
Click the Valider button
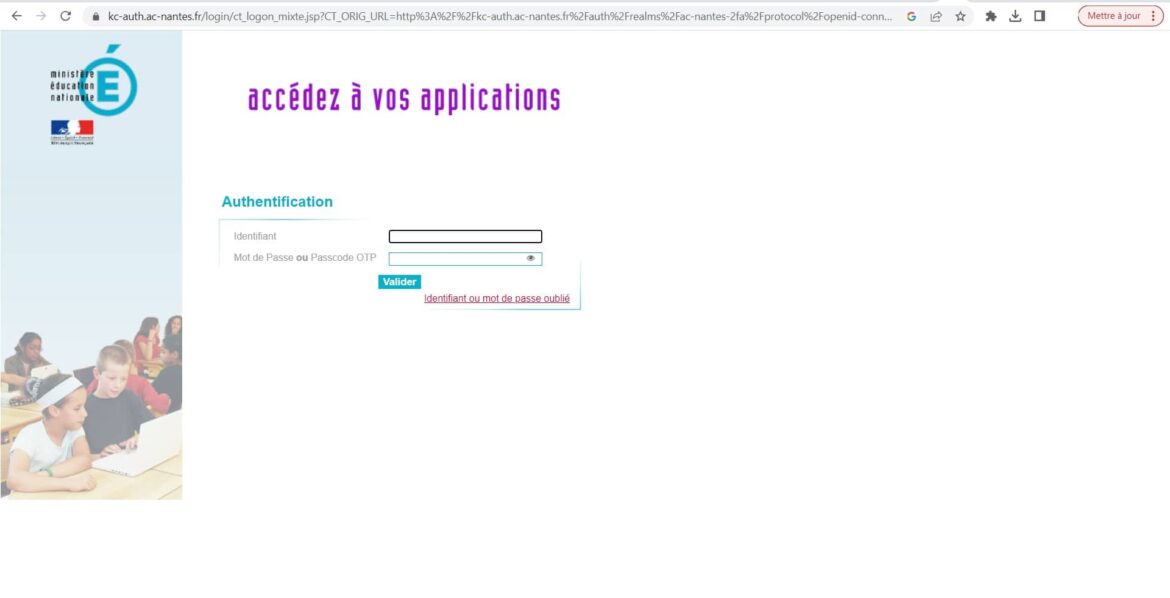click(400, 281)
